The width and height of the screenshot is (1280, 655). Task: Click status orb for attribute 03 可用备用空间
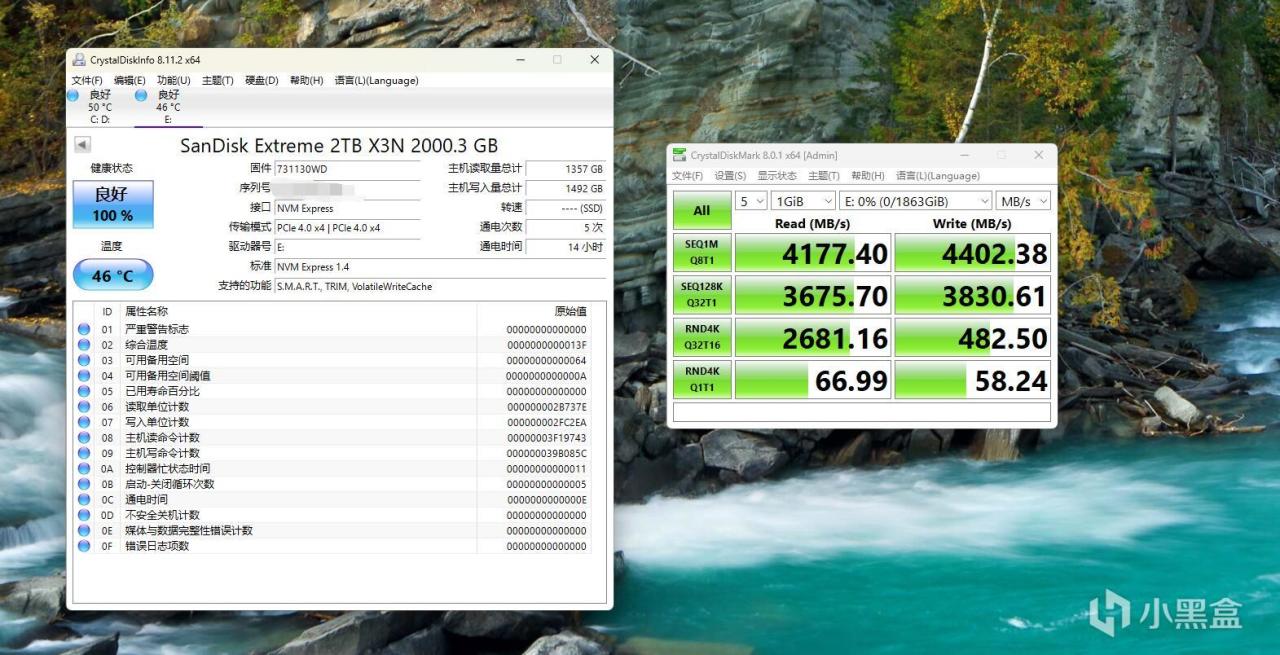(84, 360)
